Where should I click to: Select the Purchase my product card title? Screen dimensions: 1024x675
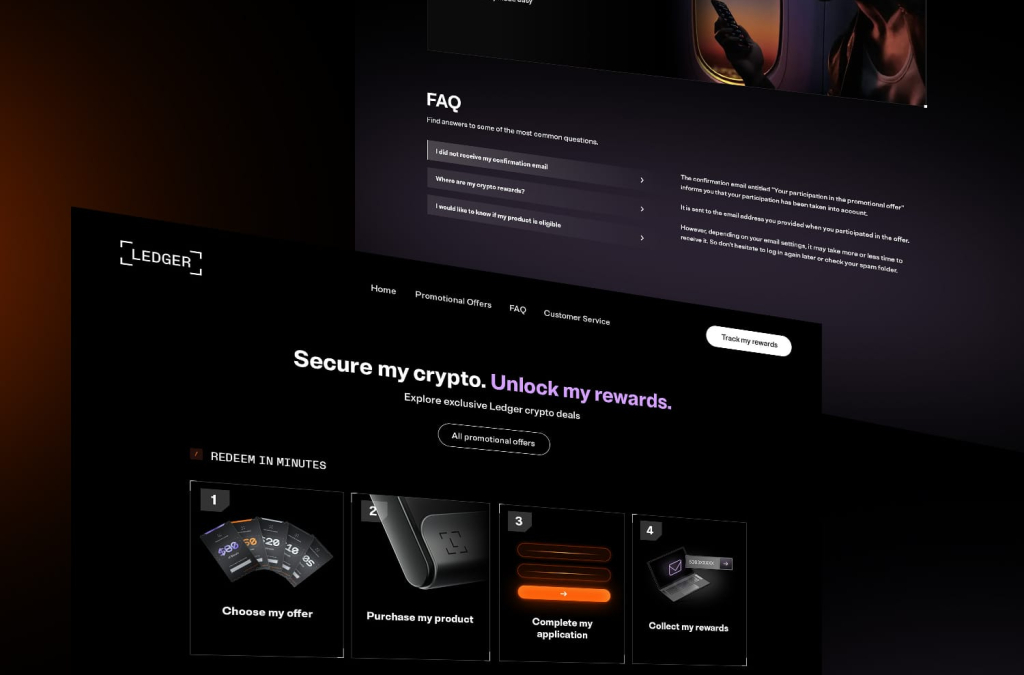(x=420, y=618)
